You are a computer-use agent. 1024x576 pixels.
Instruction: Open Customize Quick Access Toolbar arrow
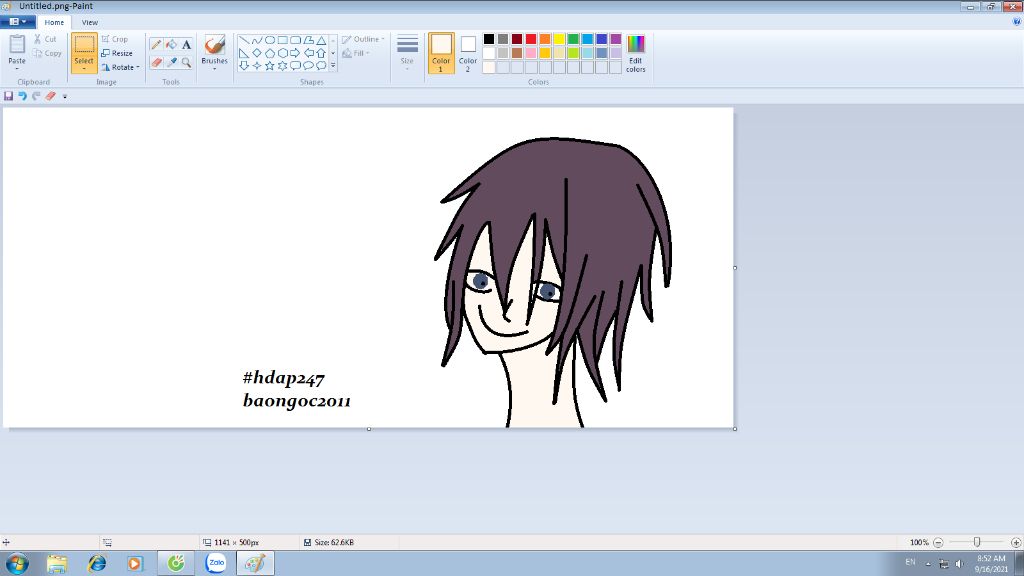(x=65, y=97)
